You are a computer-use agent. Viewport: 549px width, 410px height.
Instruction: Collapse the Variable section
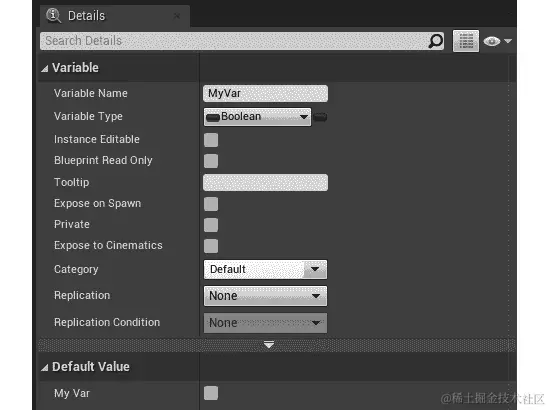coord(44,69)
